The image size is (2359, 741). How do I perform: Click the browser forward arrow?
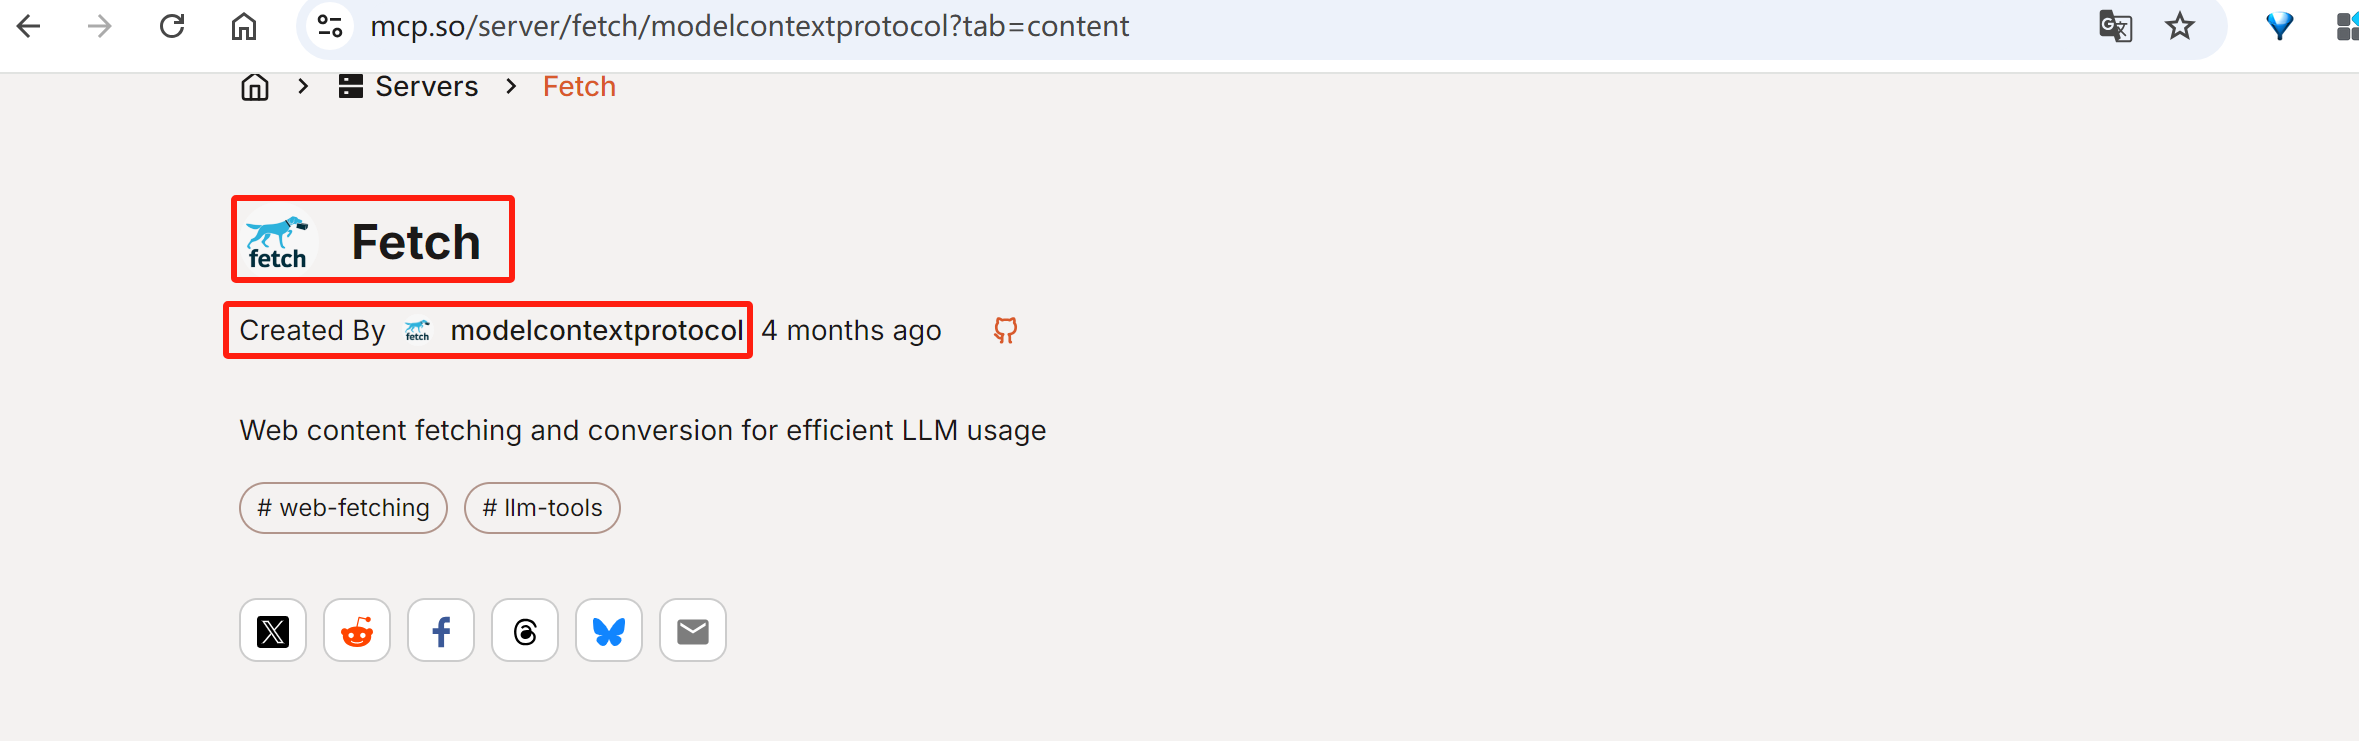[99, 26]
